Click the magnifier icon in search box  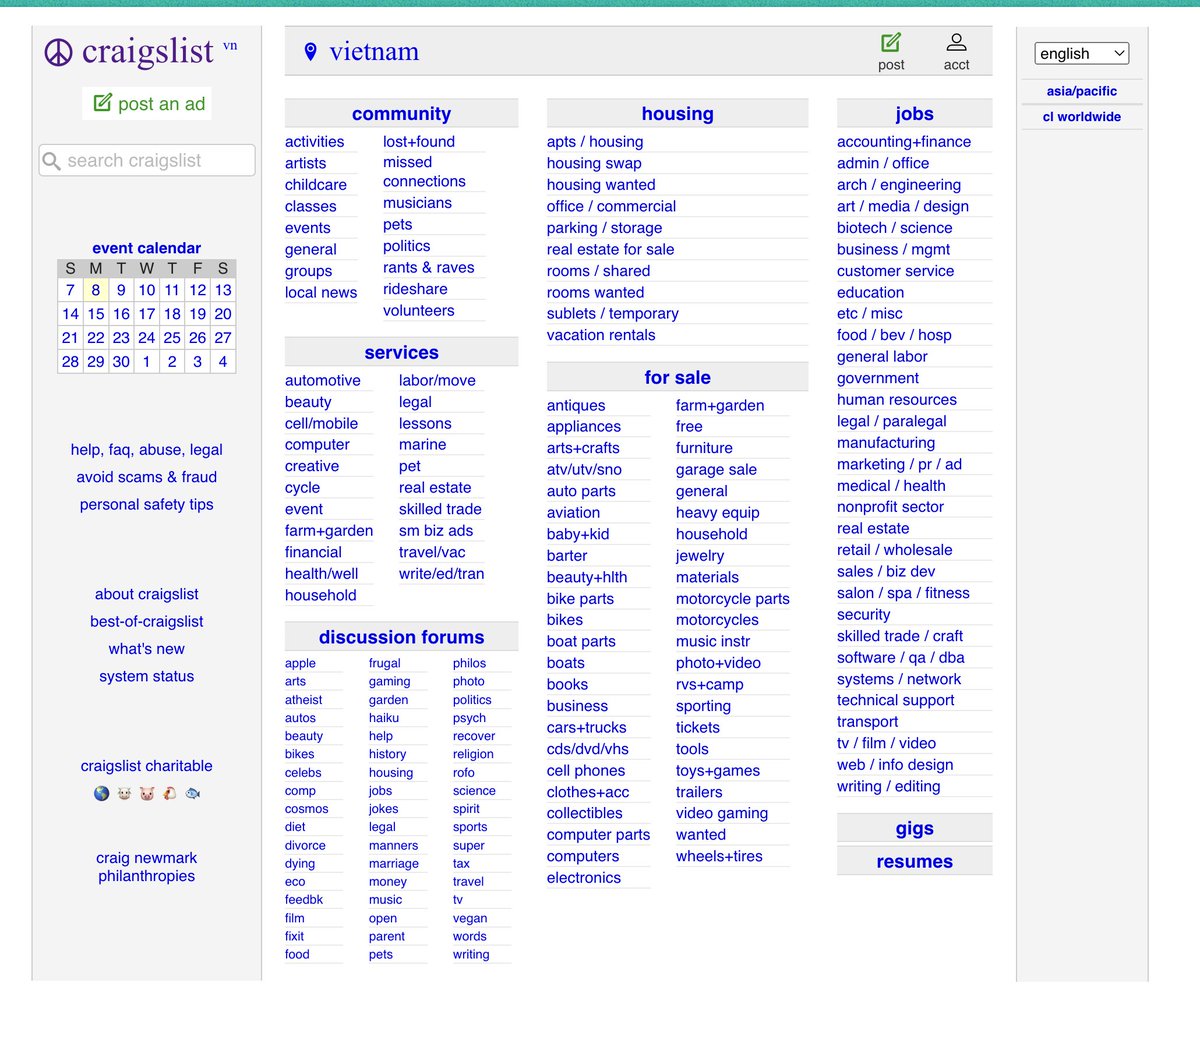tap(52, 160)
